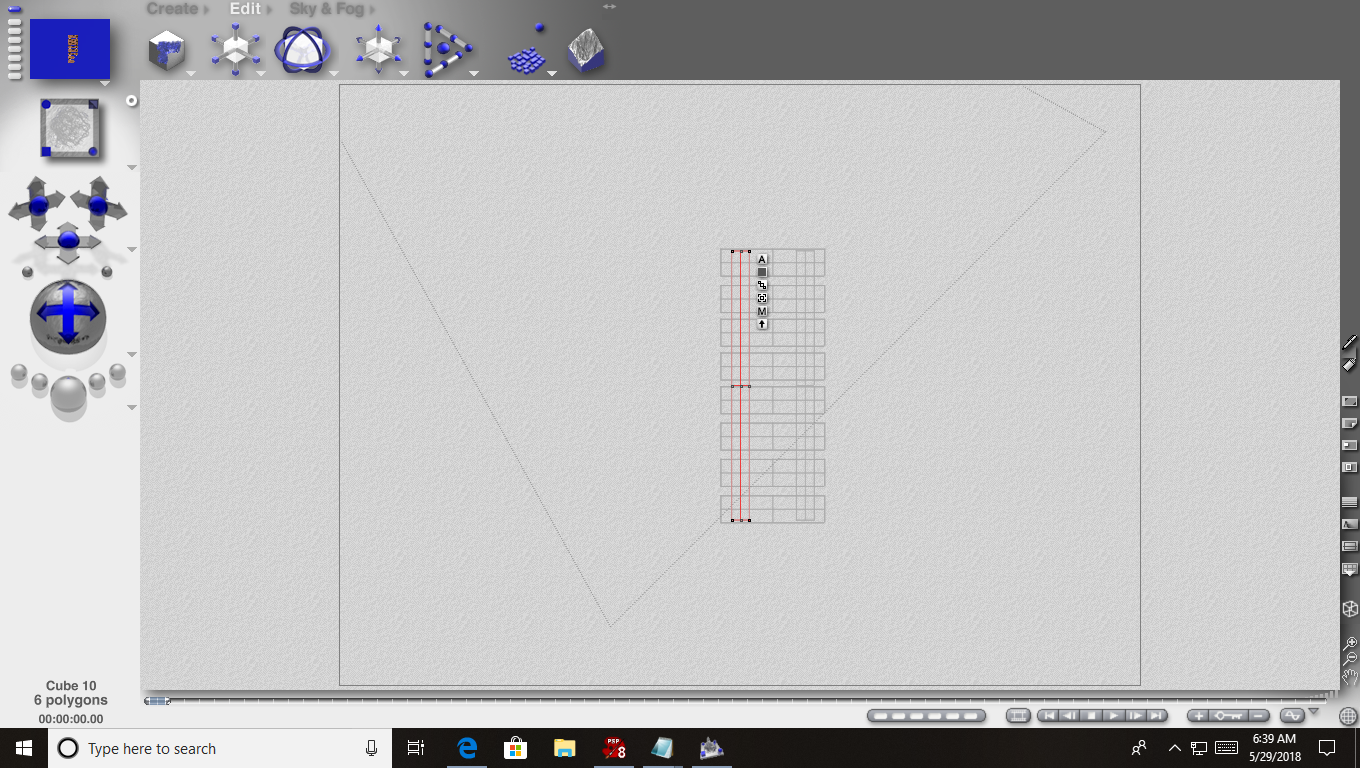
Task: Select the Align tool triangle icon
Action: tap(446, 50)
